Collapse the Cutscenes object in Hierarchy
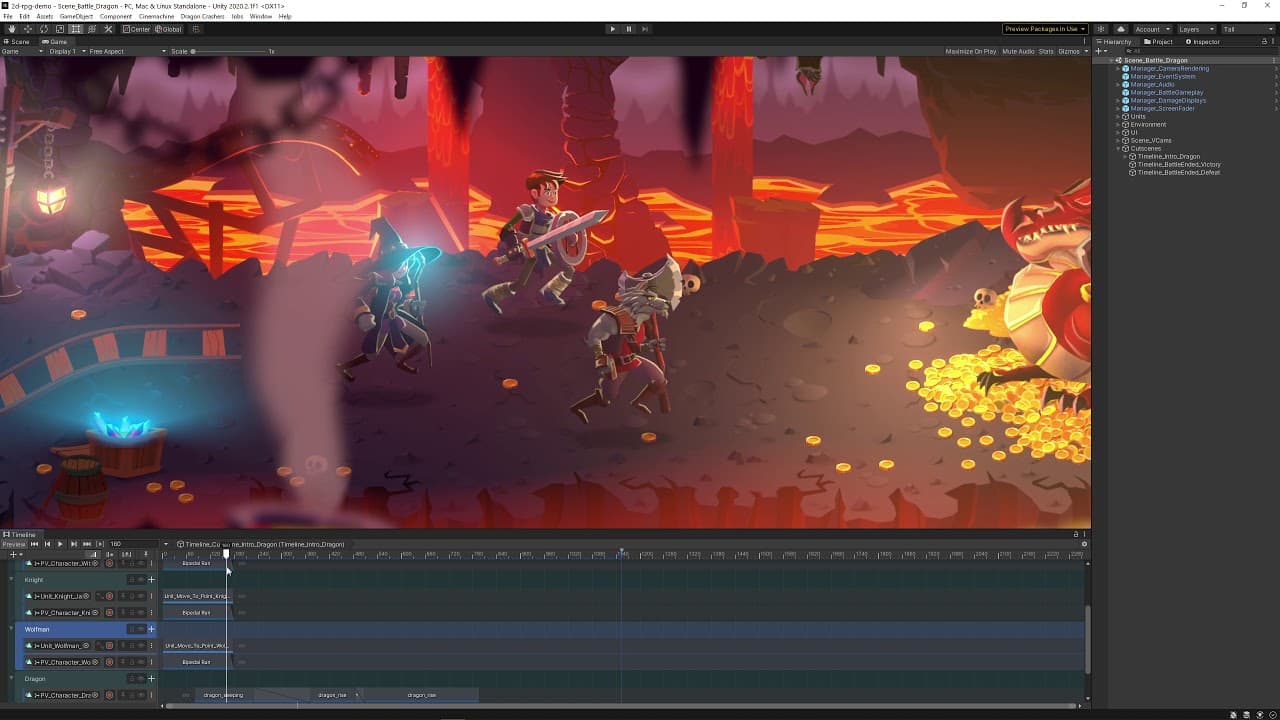The width and height of the screenshot is (1280, 720). [1118, 148]
